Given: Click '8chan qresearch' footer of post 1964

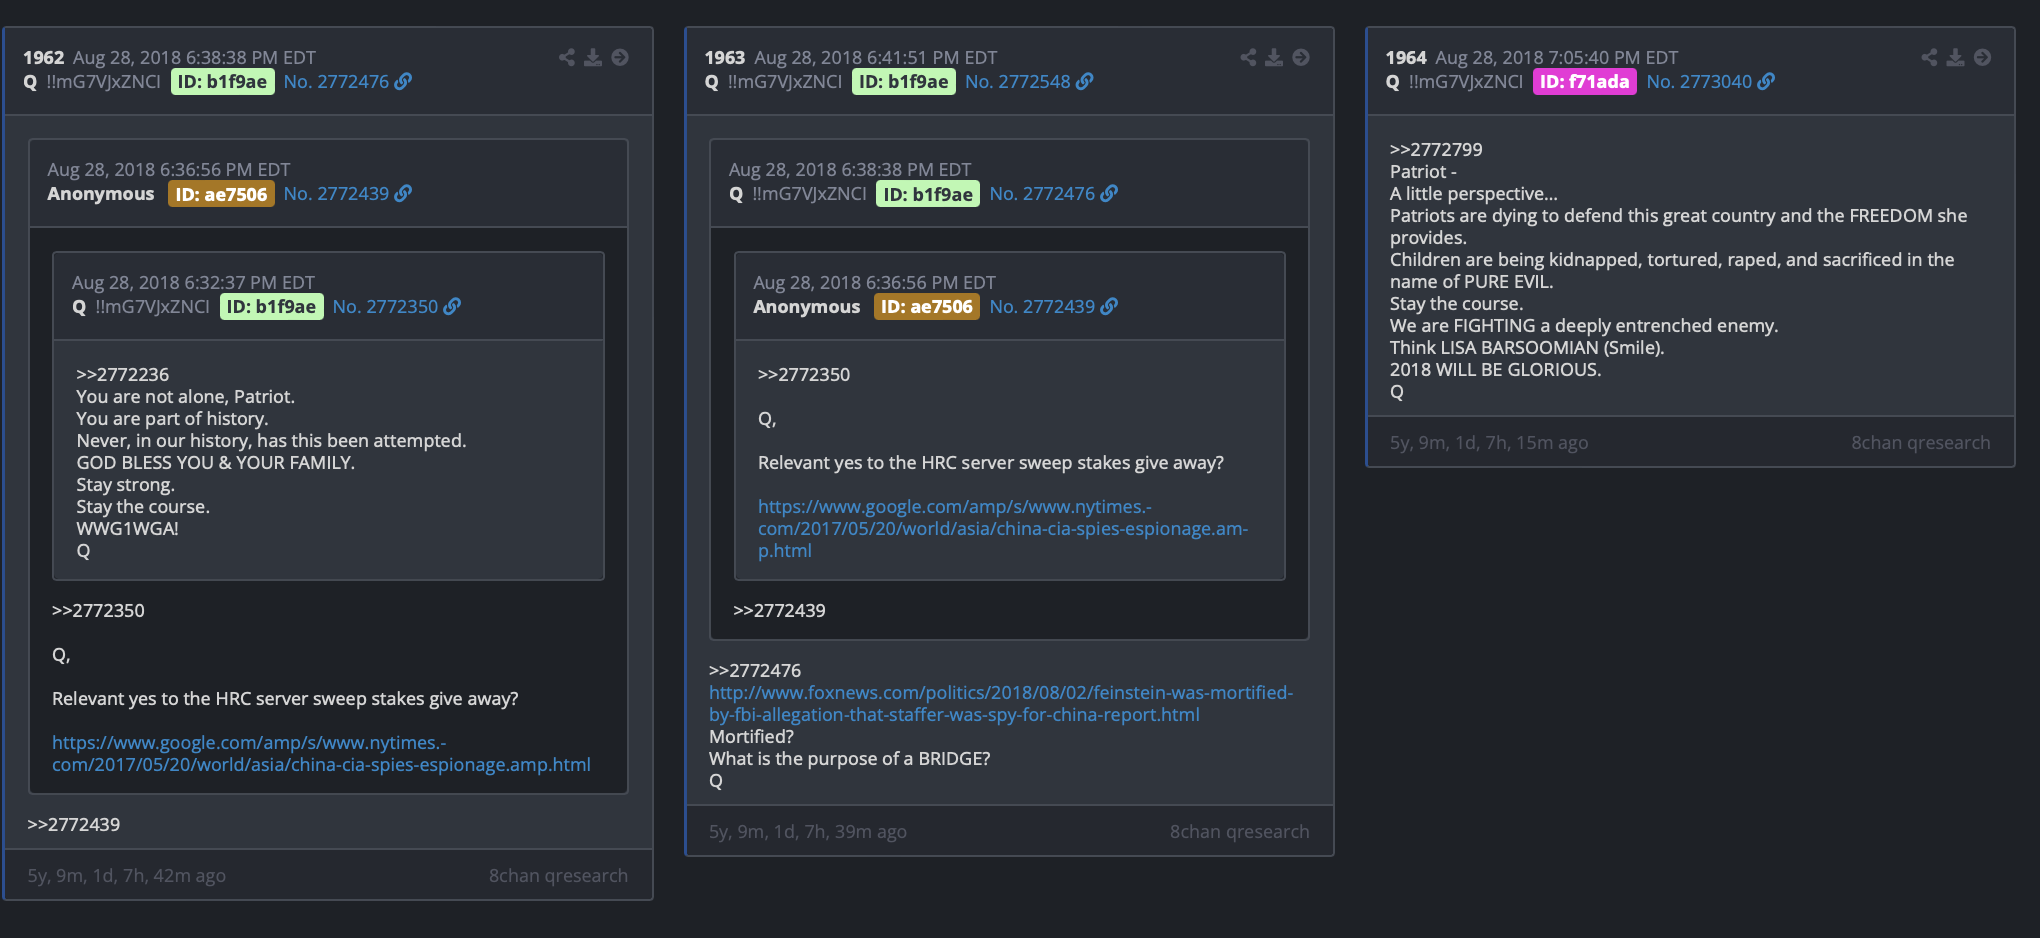Looking at the screenshot, I should click(x=1920, y=442).
